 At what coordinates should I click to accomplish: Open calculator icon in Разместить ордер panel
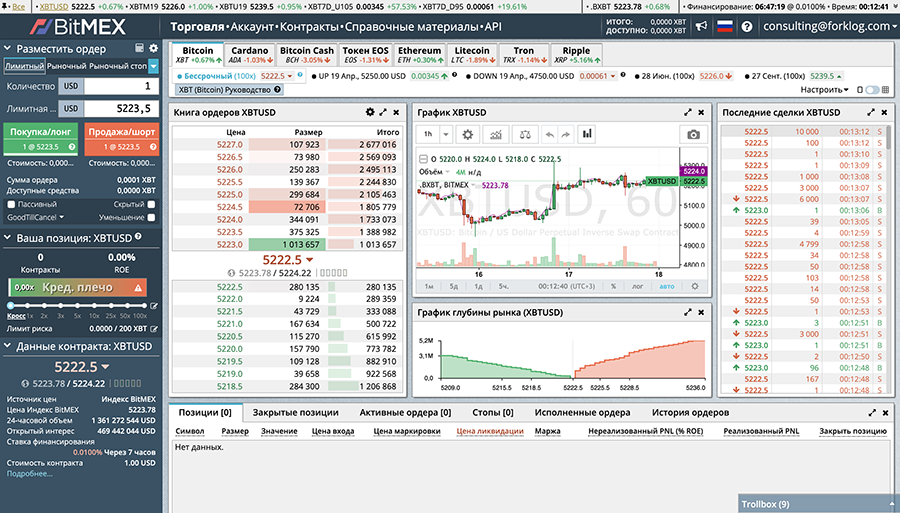(138, 48)
